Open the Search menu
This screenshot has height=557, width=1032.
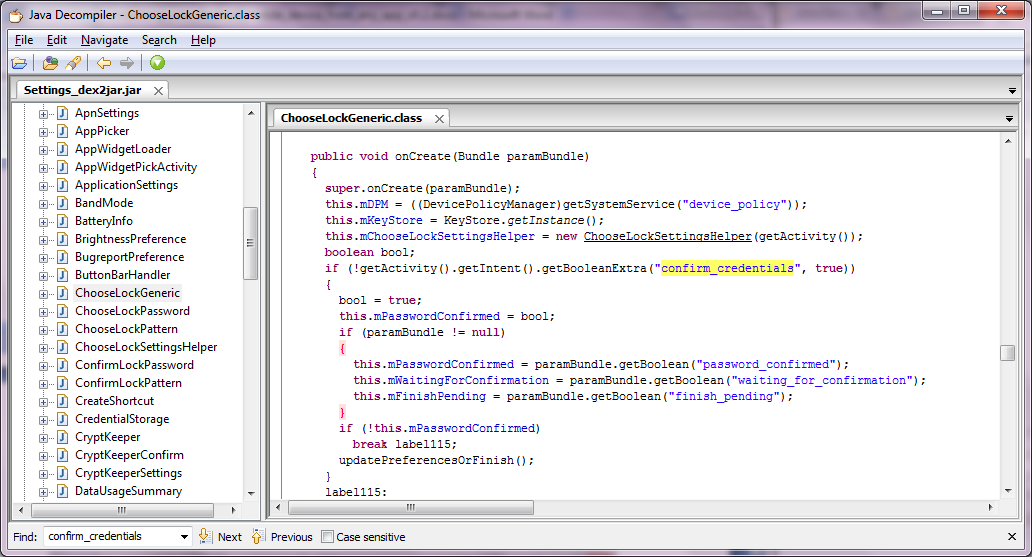click(x=159, y=40)
